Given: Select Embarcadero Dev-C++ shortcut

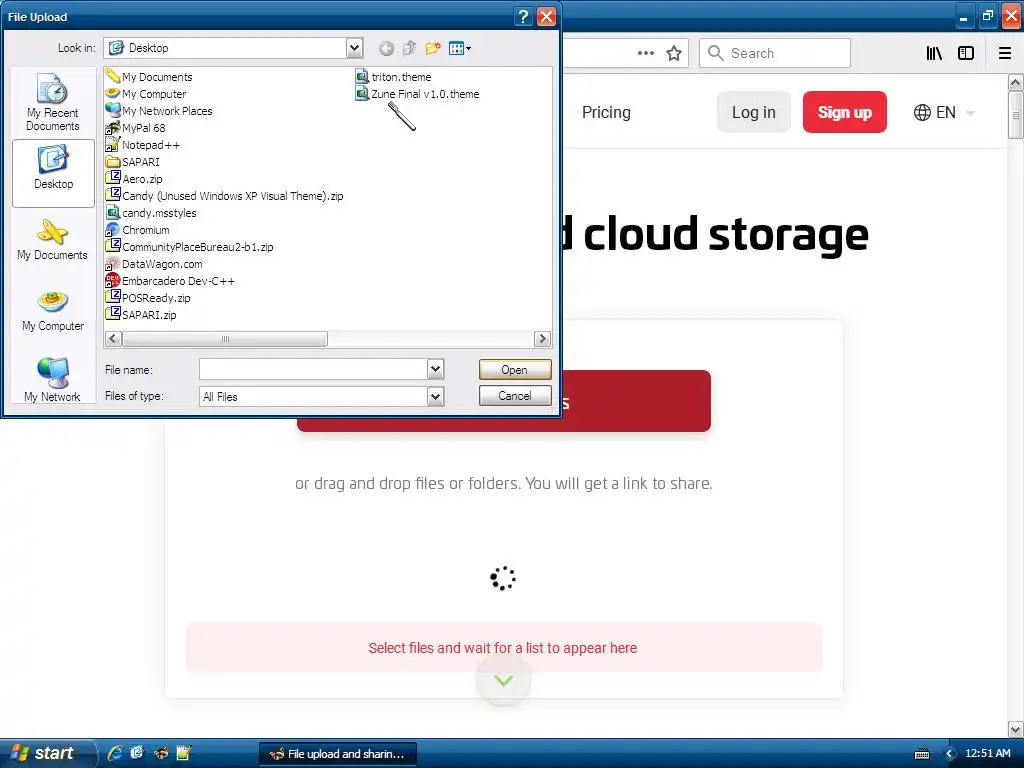Looking at the screenshot, I should [170, 281].
